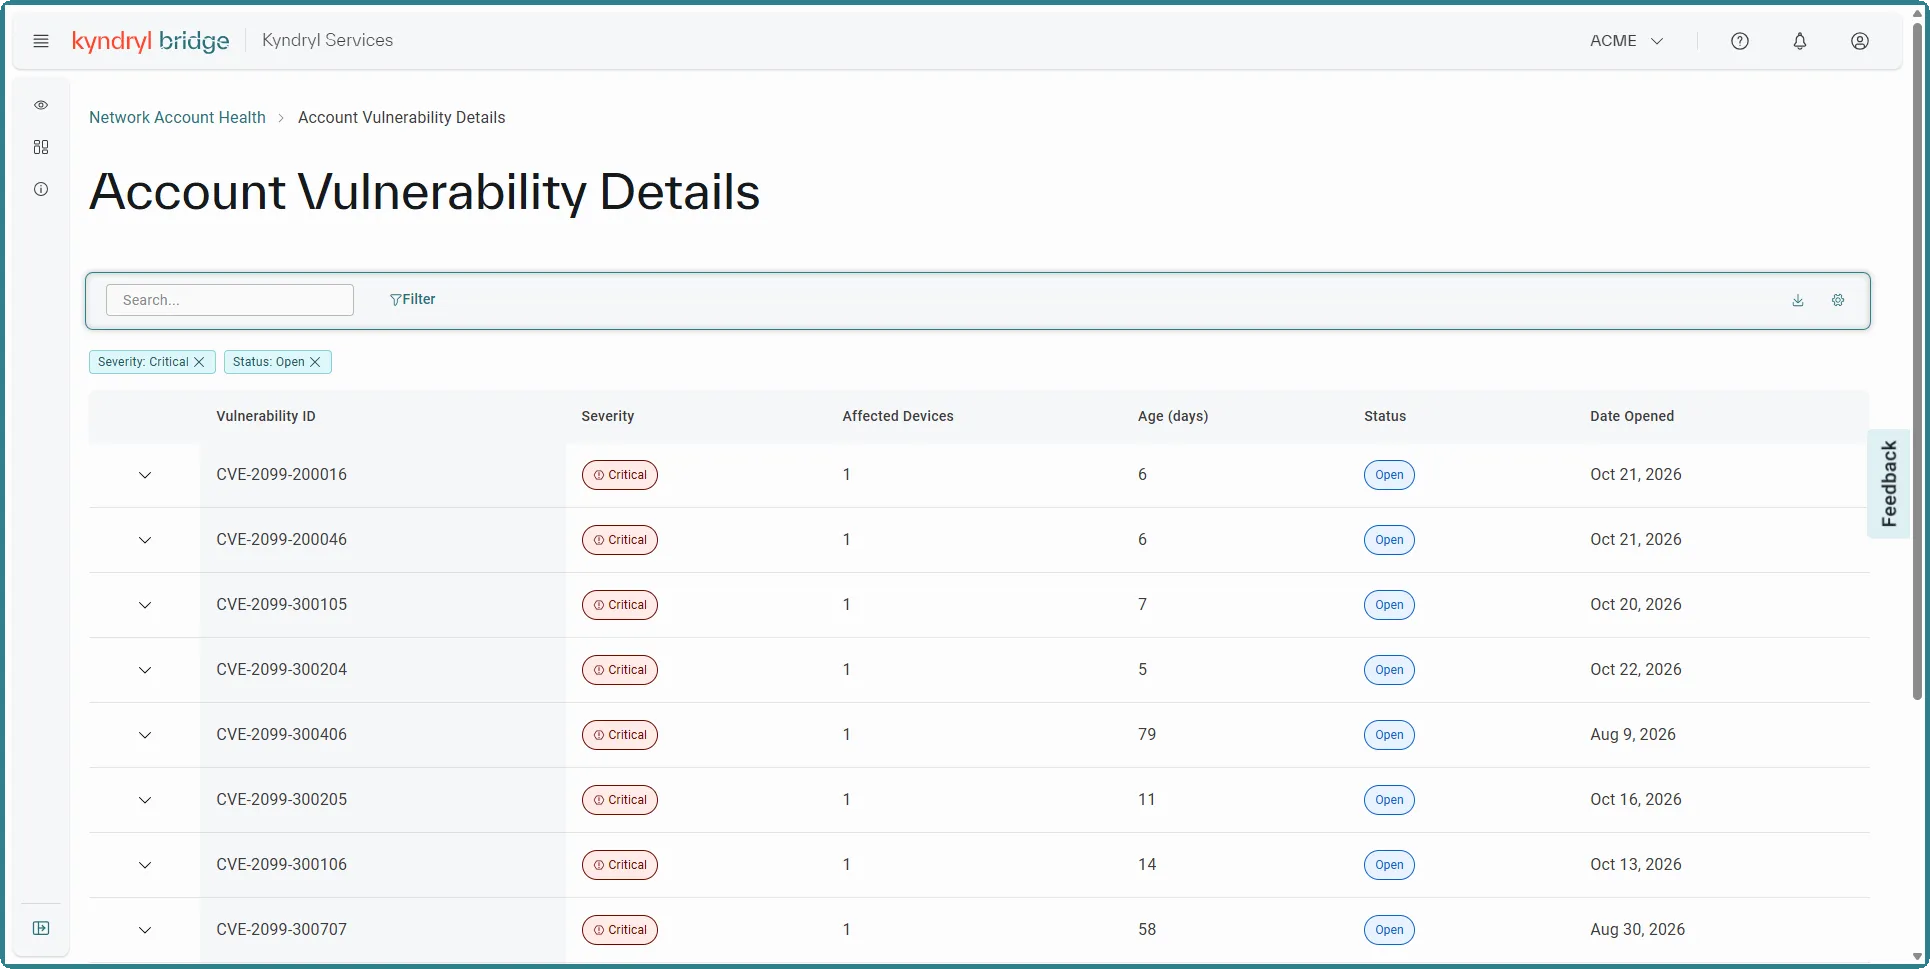Expand the row for CVE-2099-300707
The width and height of the screenshot is (1930, 969).
(145, 930)
